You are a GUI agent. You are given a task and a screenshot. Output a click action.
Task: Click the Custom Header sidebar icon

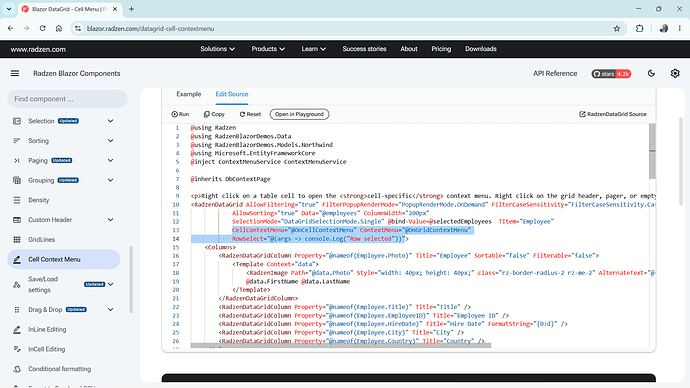coord(17,220)
